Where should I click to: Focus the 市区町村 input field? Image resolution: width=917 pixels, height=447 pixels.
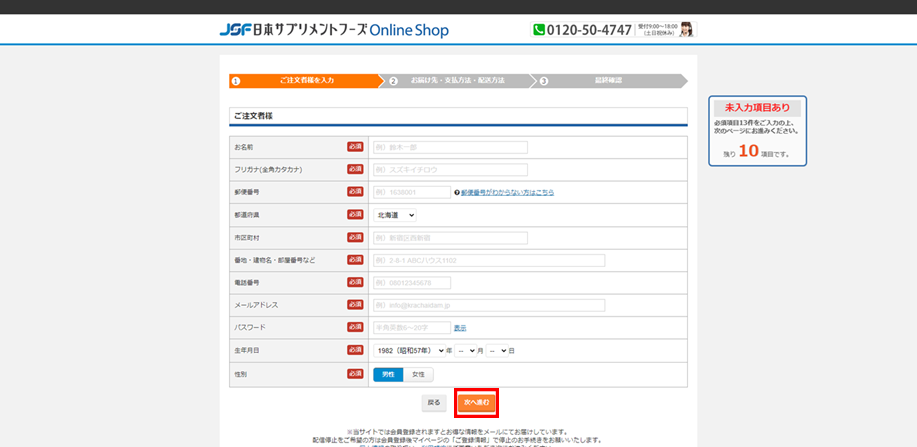click(x=450, y=238)
